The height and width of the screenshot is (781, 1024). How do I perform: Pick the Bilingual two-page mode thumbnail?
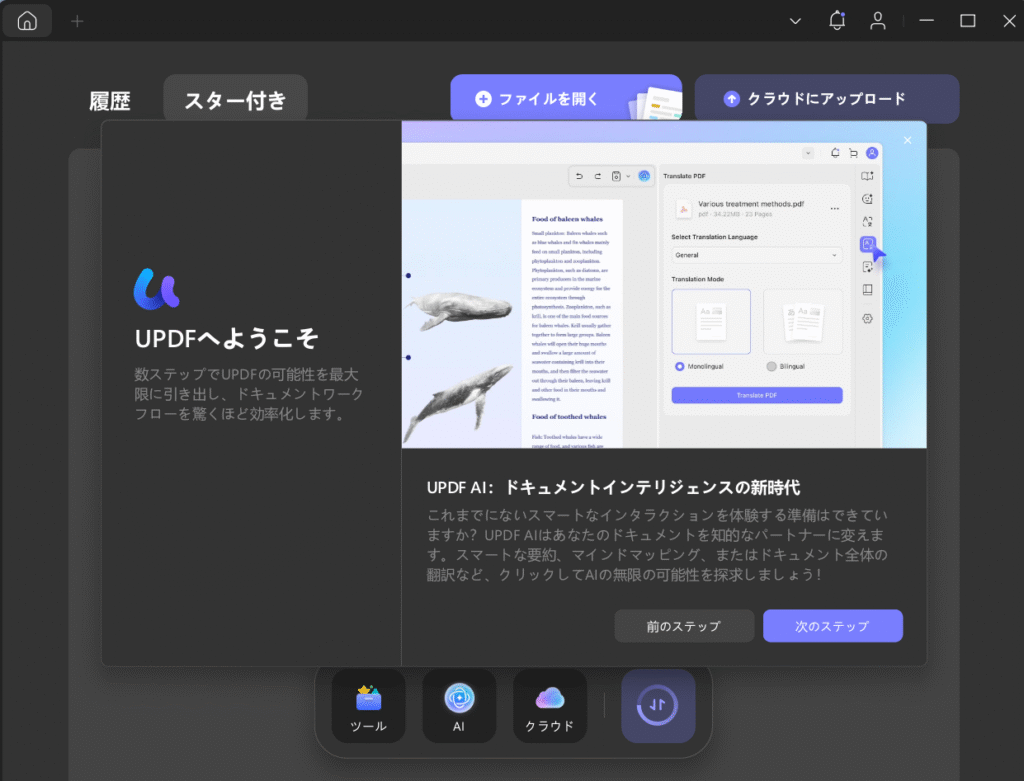[802, 321]
